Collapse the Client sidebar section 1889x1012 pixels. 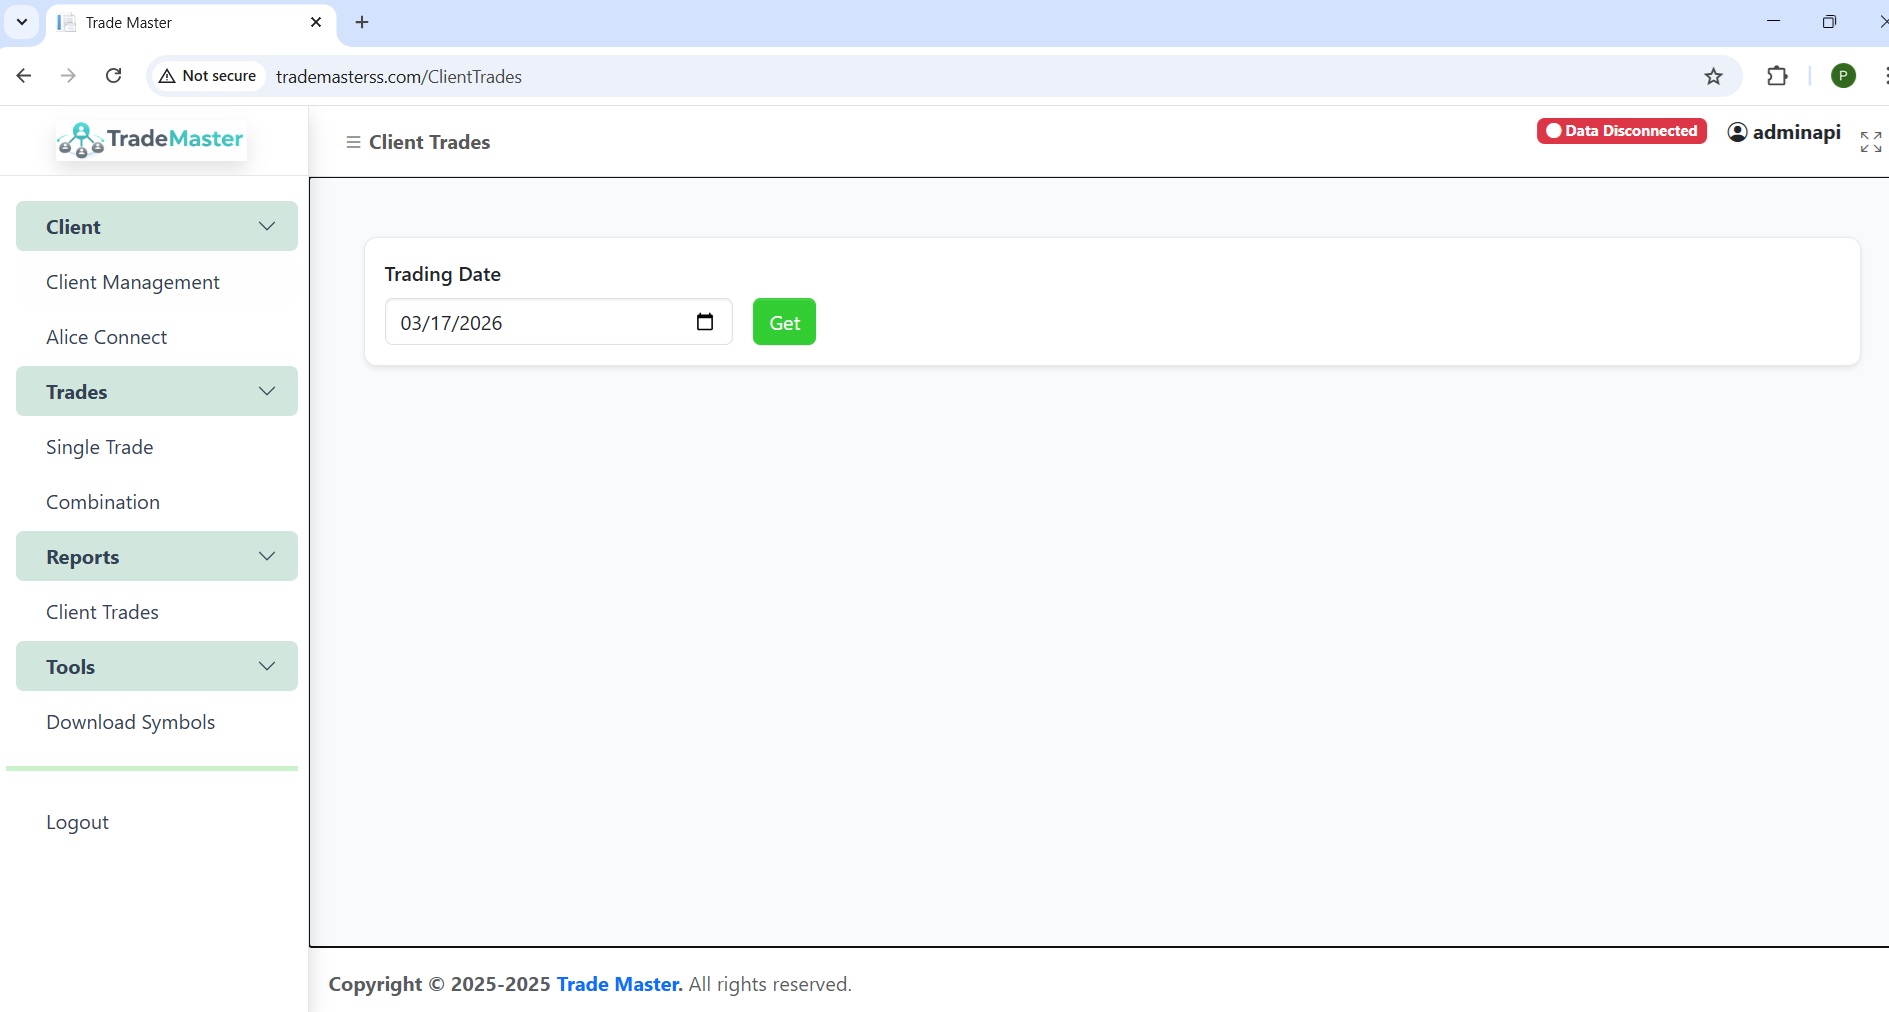pyautogui.click(x=157, y=226)
